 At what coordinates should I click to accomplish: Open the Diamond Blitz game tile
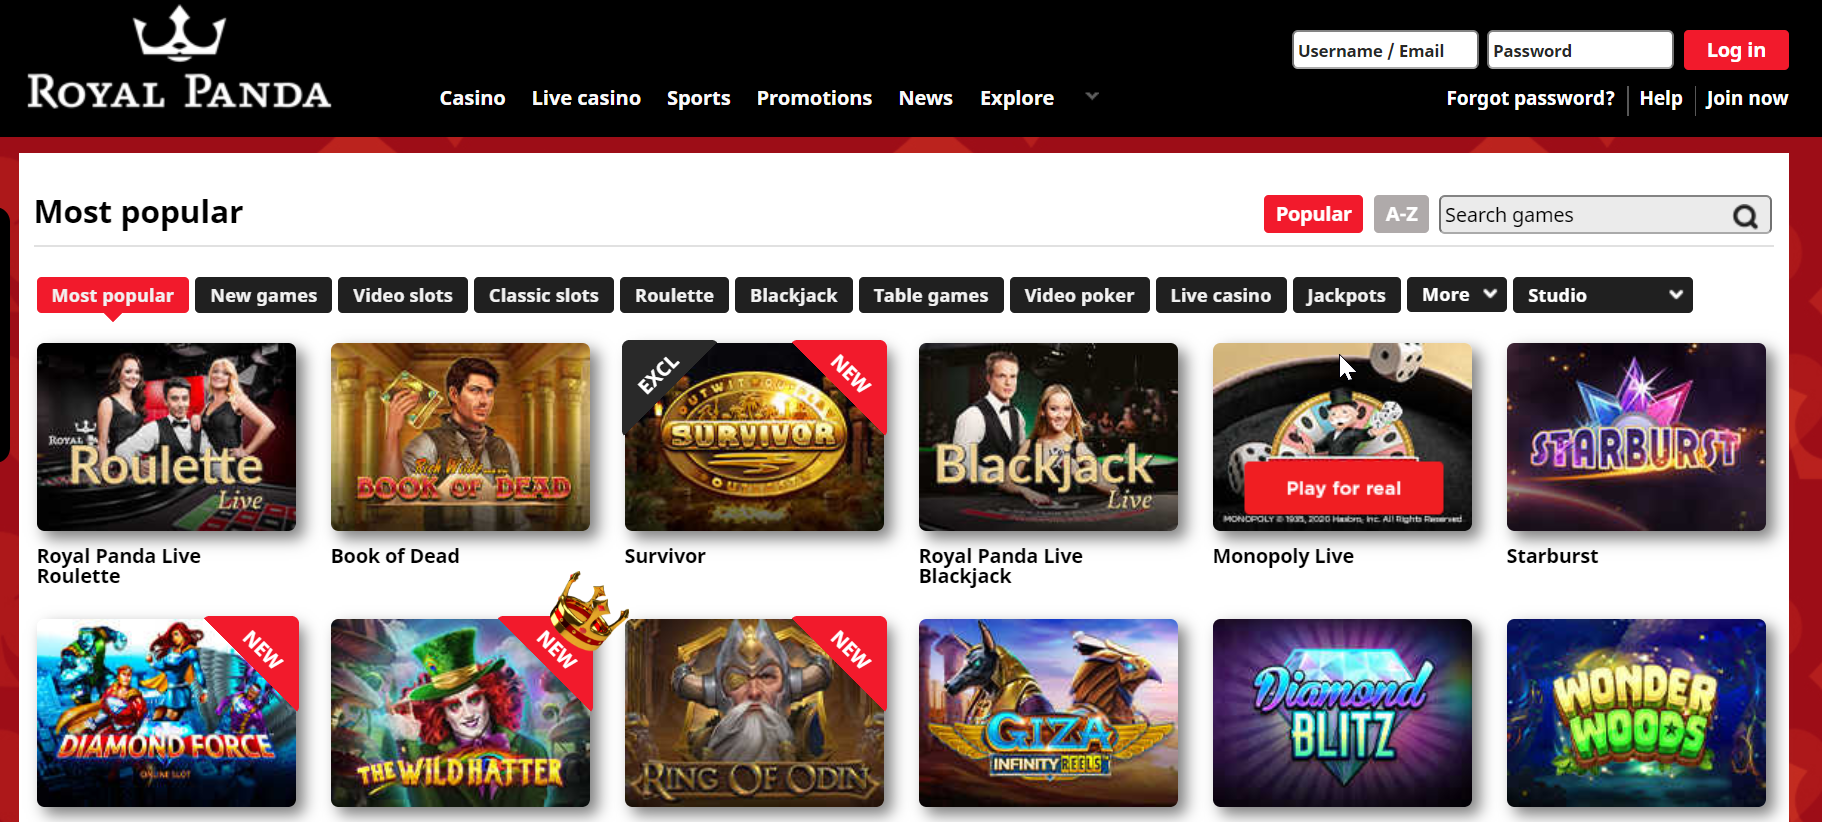(1342, 713)
